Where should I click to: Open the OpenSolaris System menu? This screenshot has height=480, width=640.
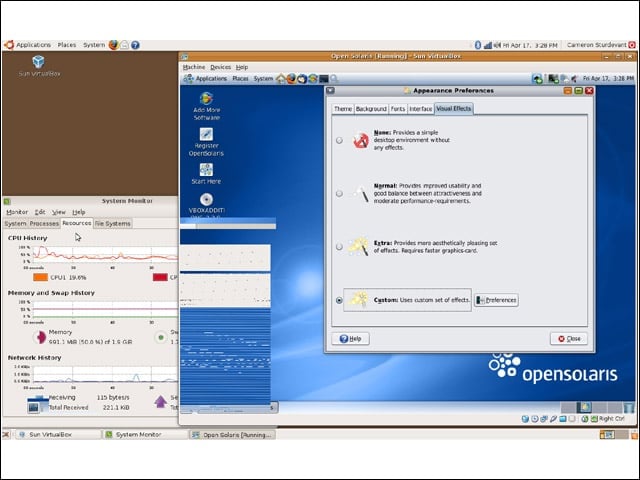263,79
